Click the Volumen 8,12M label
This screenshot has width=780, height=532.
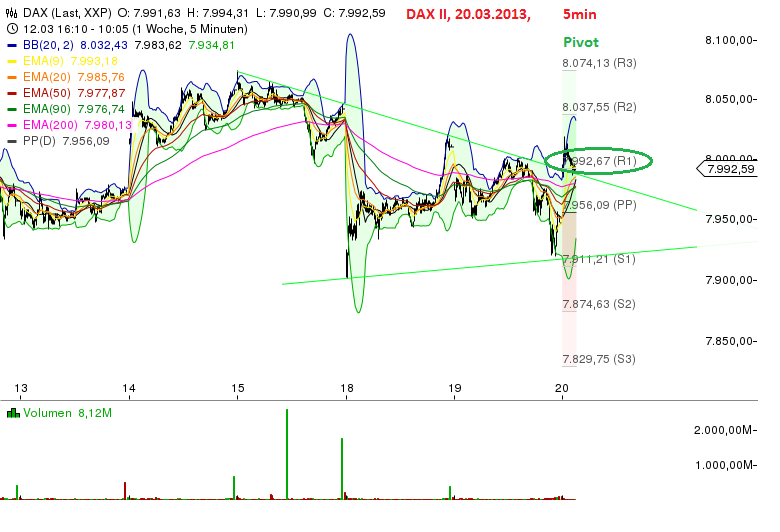click(x=67, y=413)
